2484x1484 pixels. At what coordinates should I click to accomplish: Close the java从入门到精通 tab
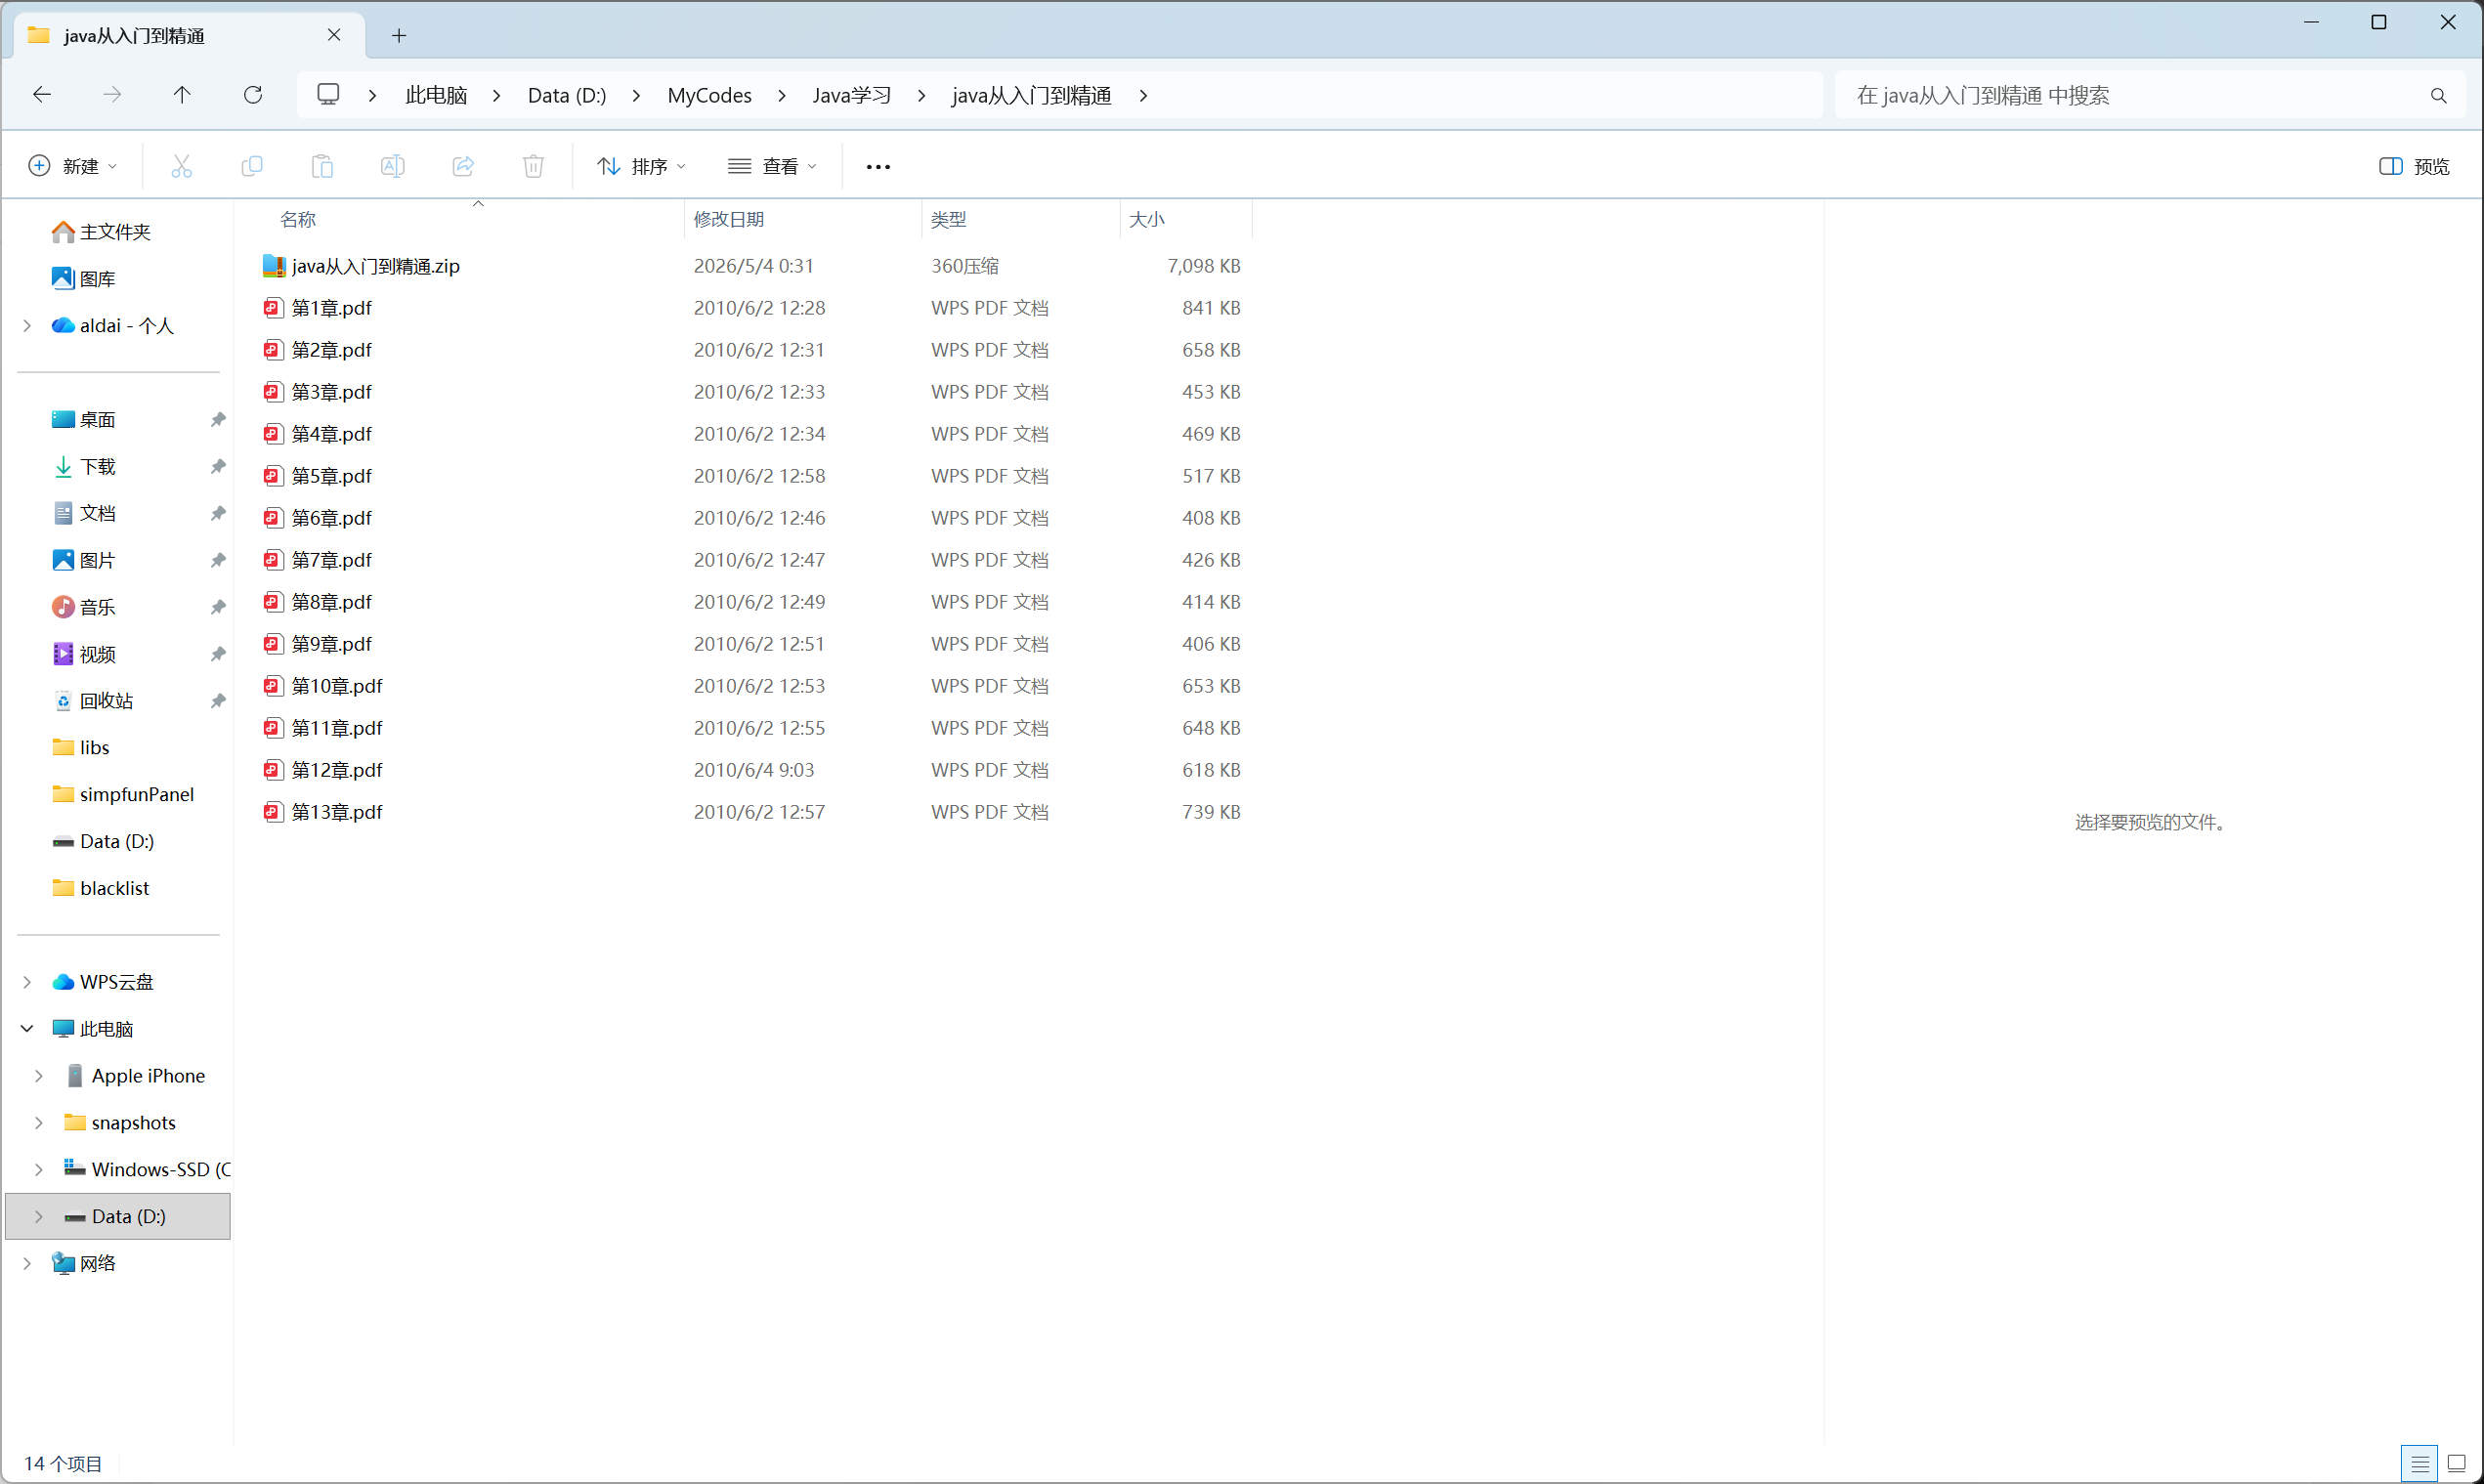tap(334, 35)
